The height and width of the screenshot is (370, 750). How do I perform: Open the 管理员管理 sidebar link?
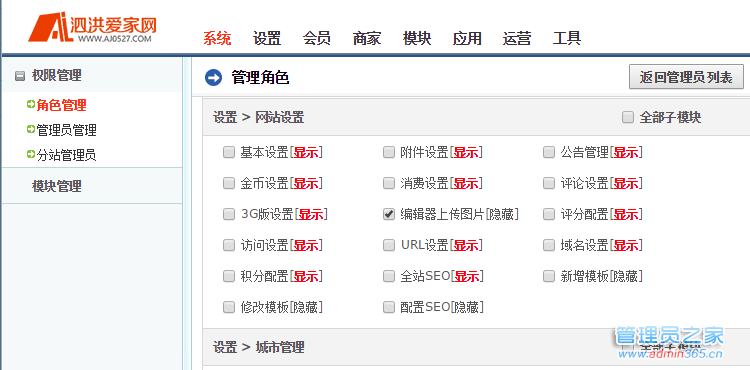point(66,130)
